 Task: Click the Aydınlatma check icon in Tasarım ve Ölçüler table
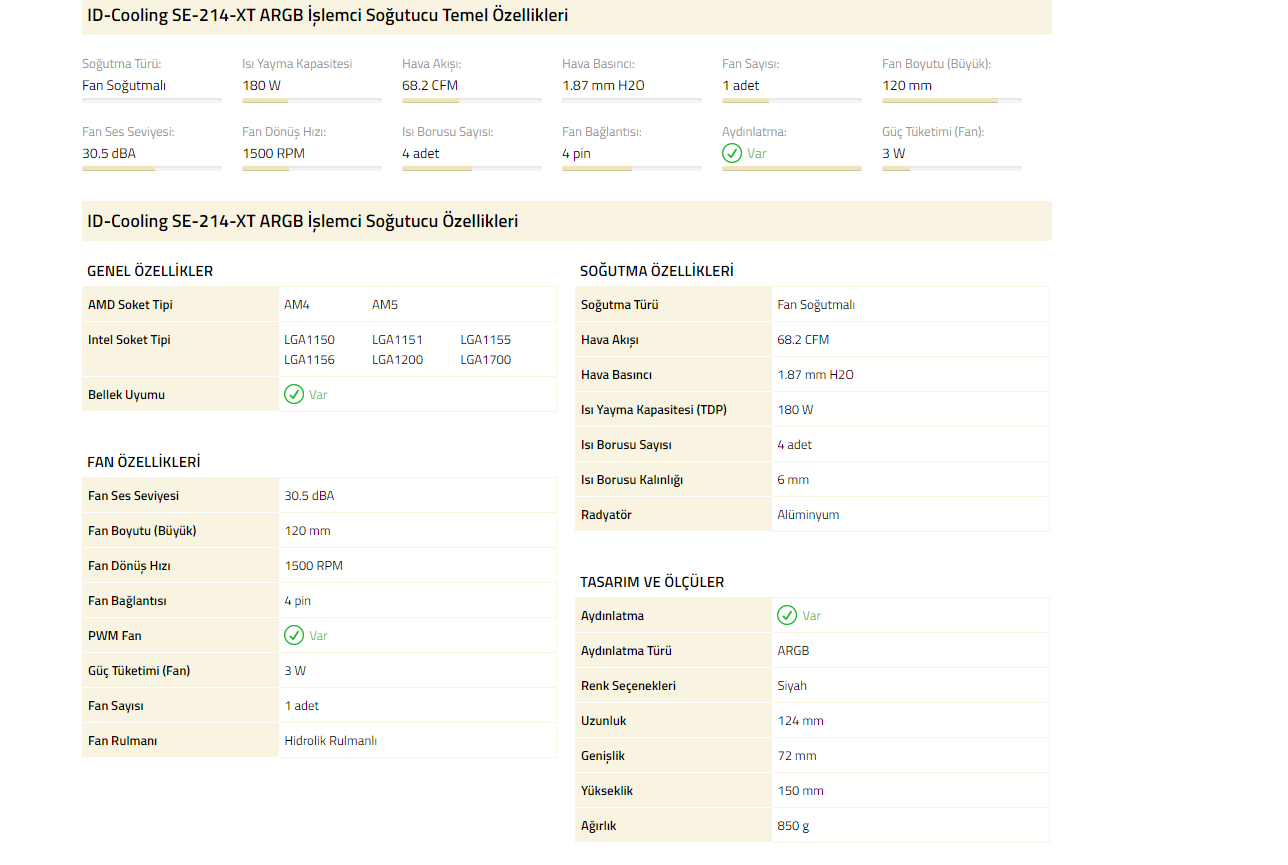tap(787, 615)
